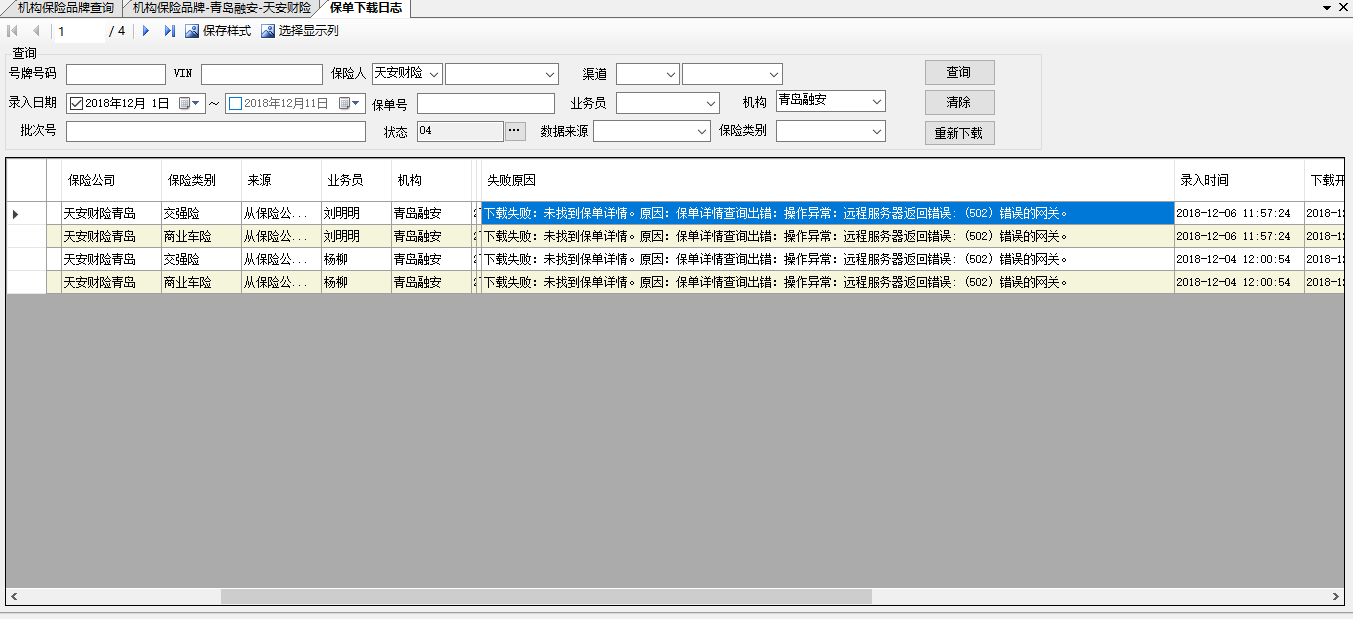This screenshot has height=619, width=1353.
Task: Jump to the last results page
Action: coord(170,31)
